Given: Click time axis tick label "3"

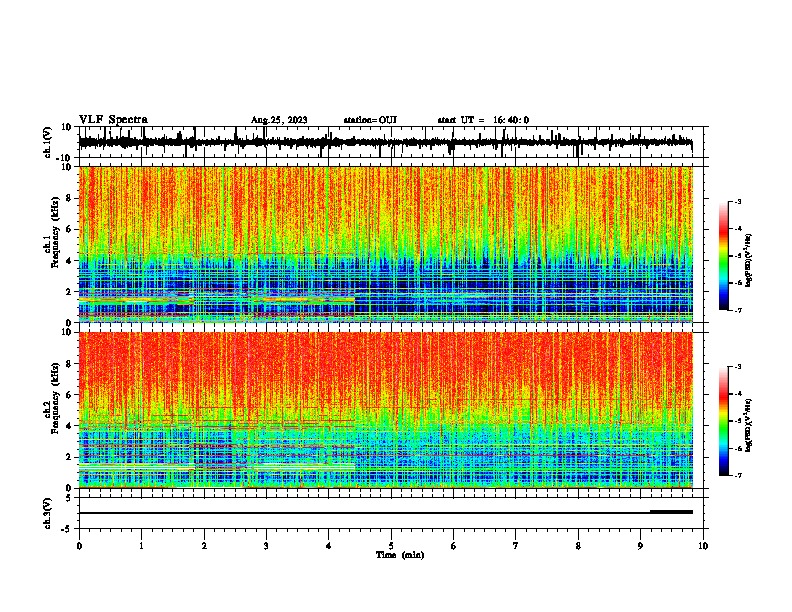Looking at the screenshot, I should (x=266, y=546).
